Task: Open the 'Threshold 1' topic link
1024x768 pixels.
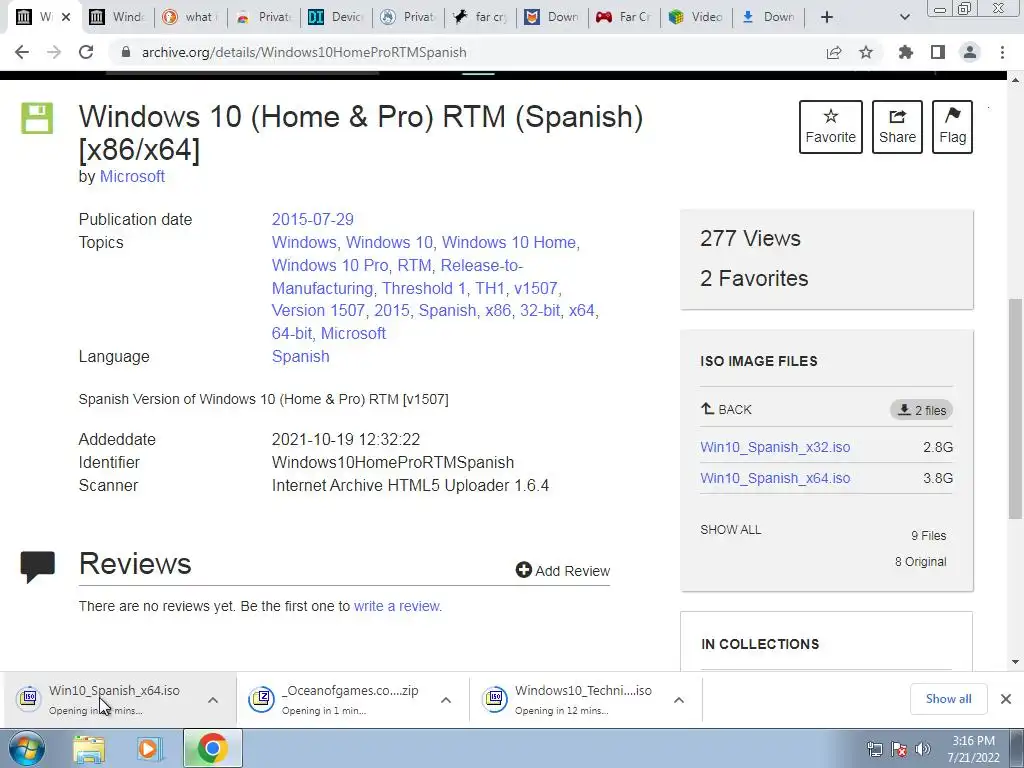Action: coord(424,288)
